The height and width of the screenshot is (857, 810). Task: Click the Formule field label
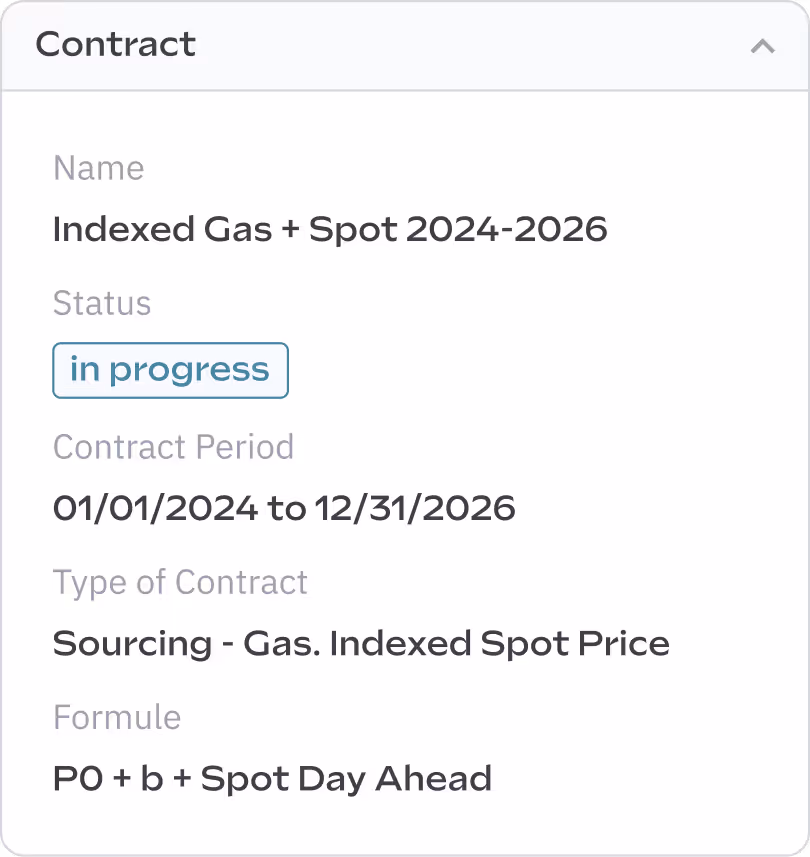tap(117, 717)
